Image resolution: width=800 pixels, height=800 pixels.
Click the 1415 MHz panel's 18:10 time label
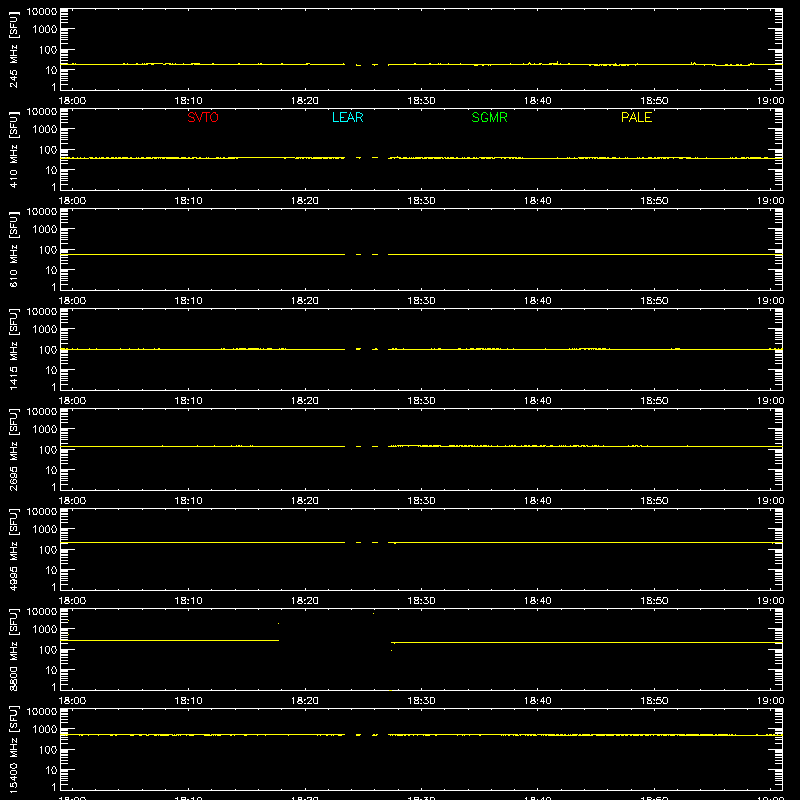click(188, 401)
